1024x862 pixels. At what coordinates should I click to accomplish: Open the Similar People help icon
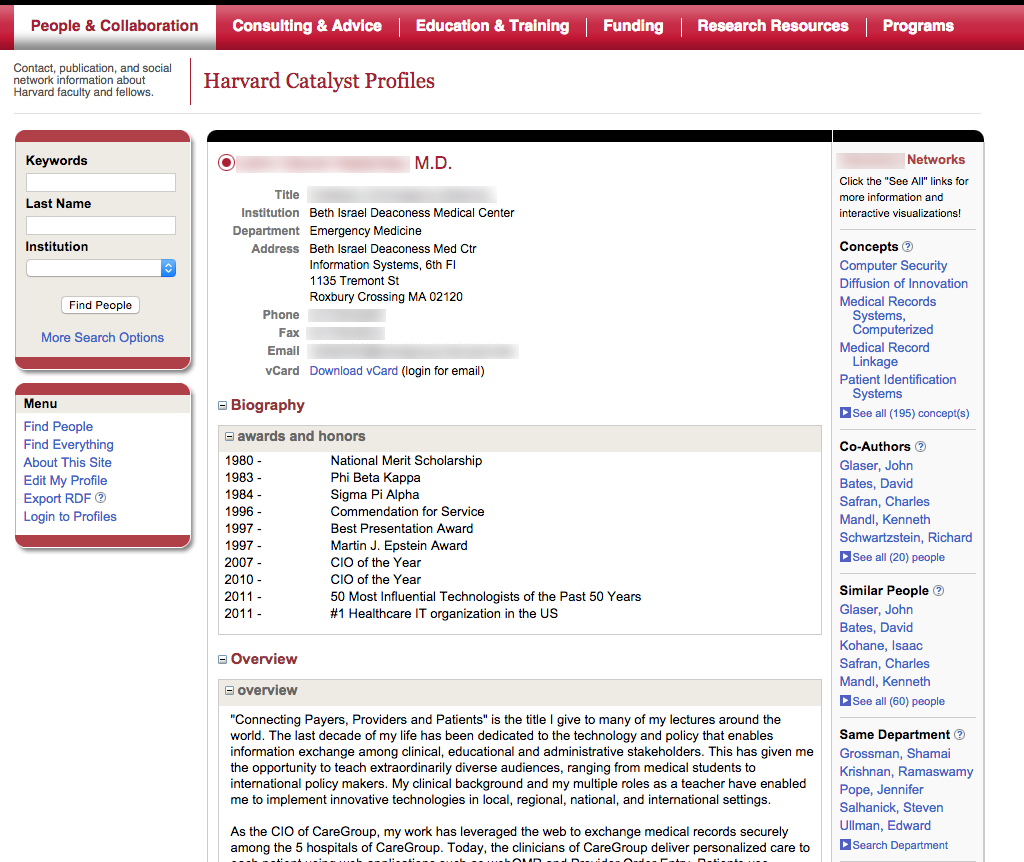click(938, 591)
